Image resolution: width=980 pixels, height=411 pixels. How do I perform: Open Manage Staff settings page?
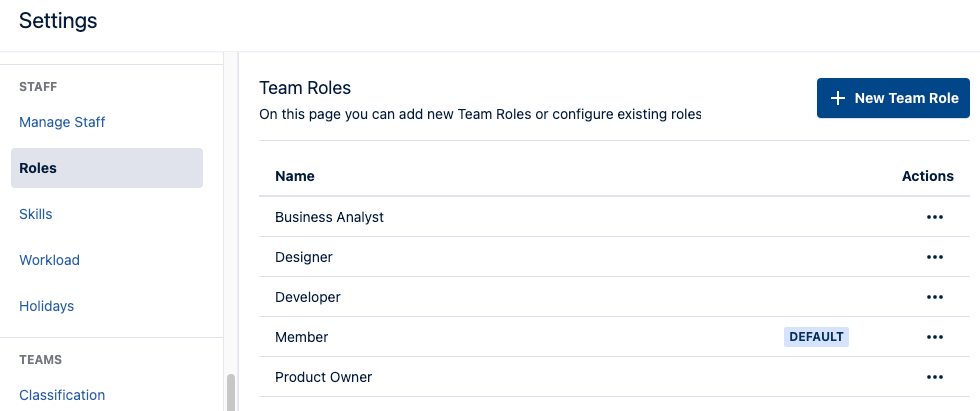pos(62,122)
